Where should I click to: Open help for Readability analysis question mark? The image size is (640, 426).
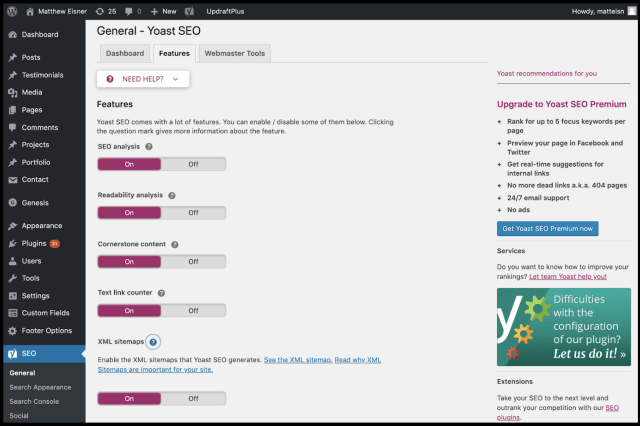pos(172,195)
